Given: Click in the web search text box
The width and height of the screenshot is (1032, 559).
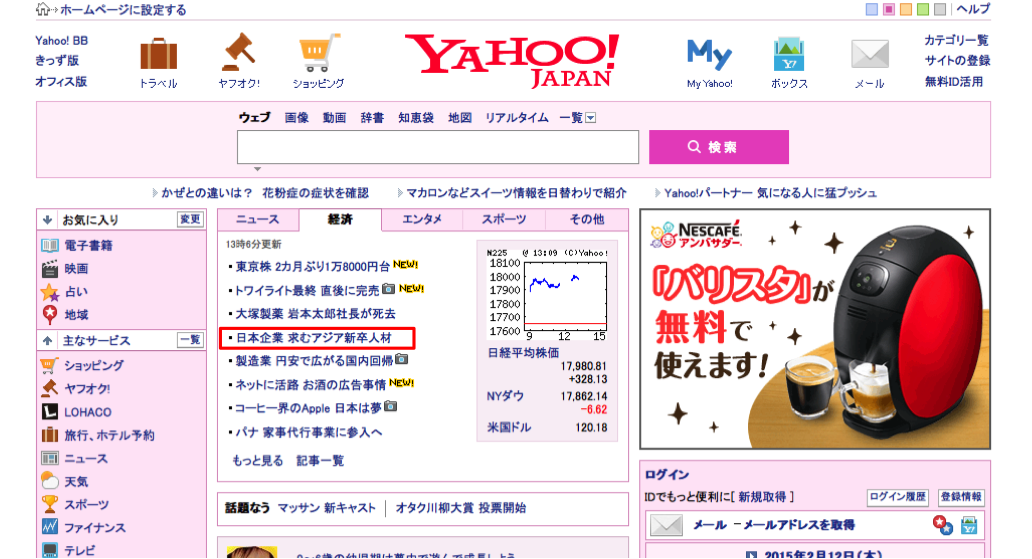Looking at the screenshot, I should tap(437, 147).
